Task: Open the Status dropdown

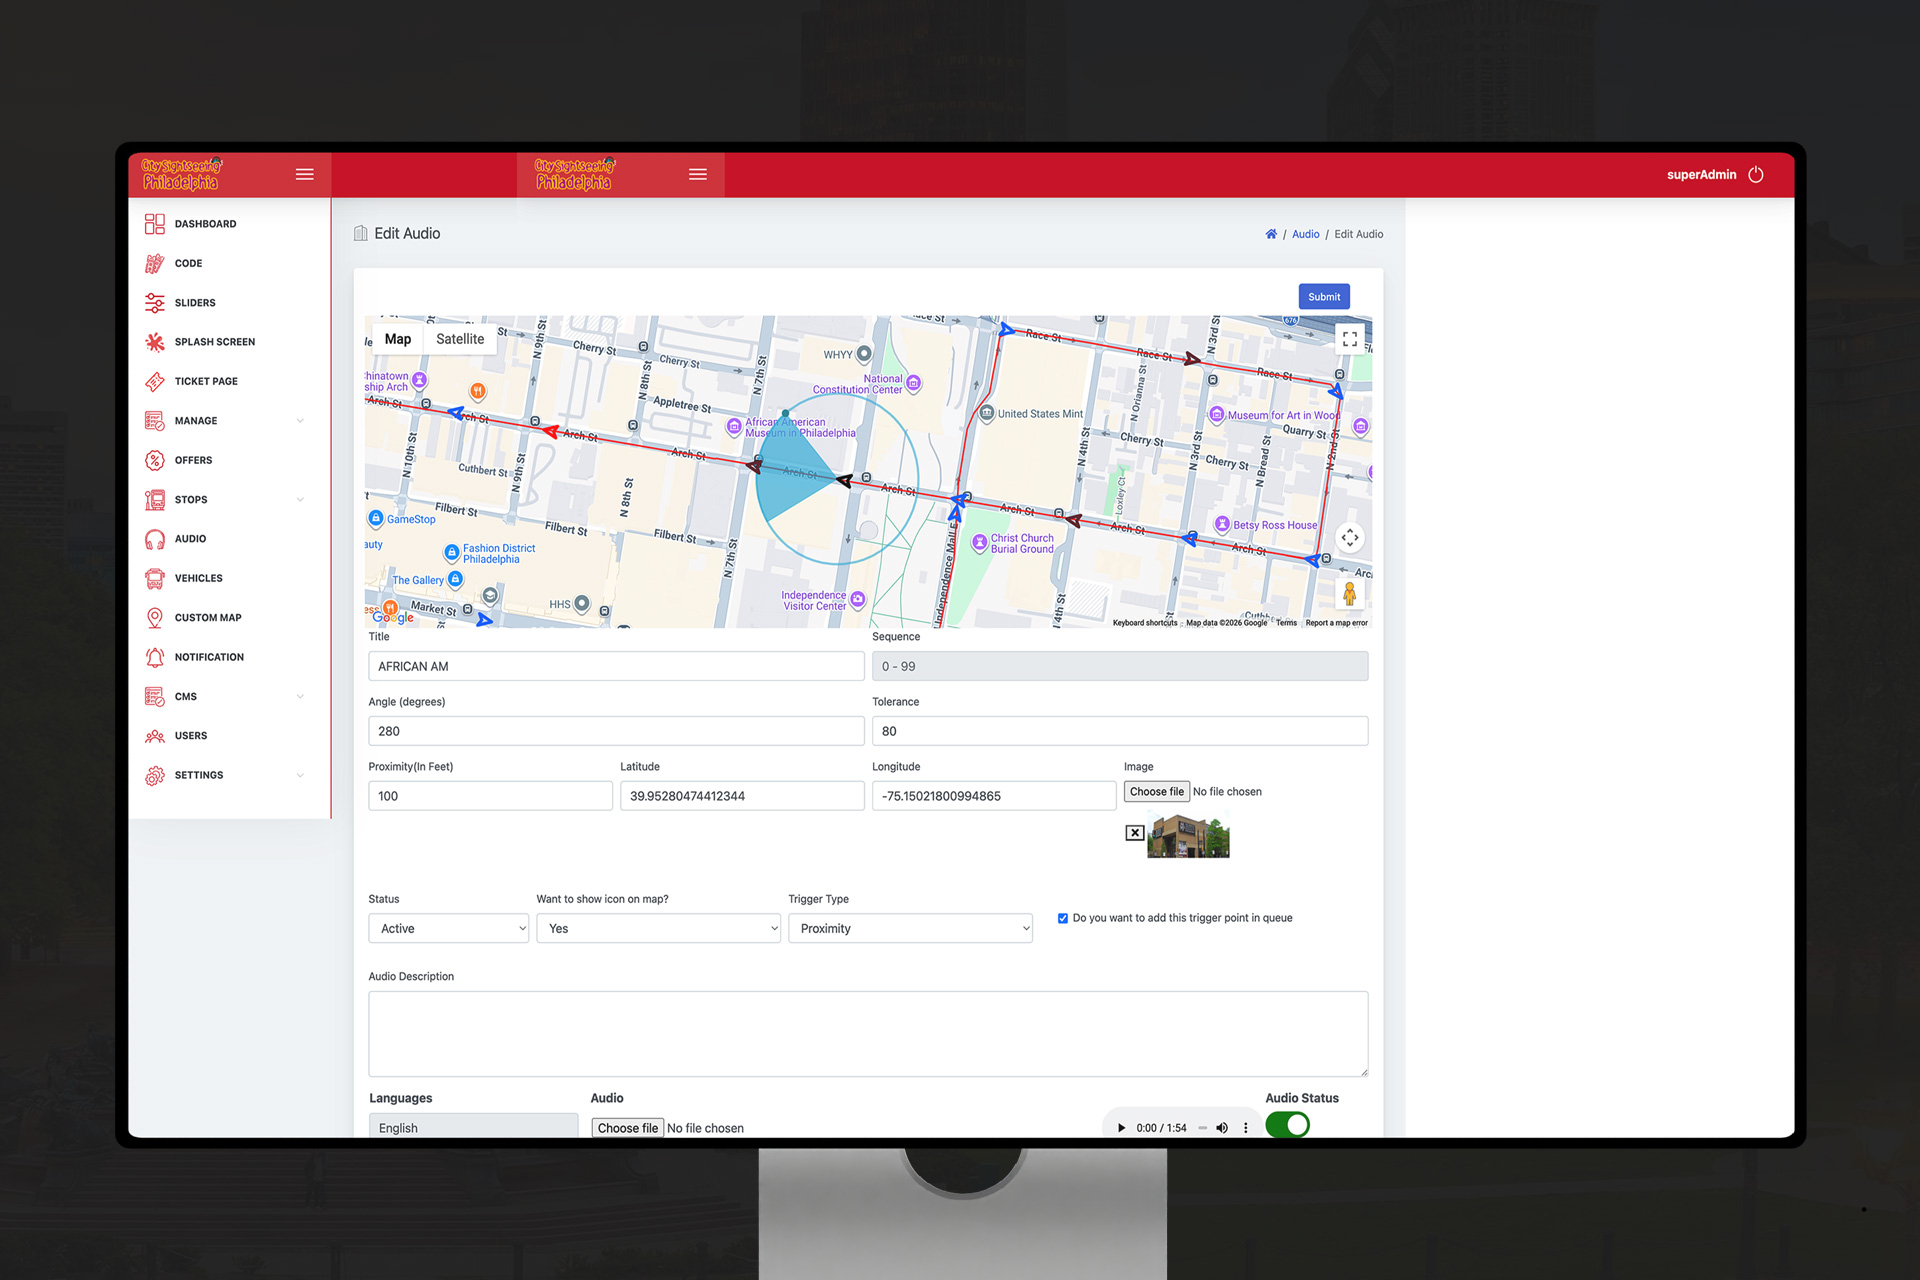Action: (448, 928)
